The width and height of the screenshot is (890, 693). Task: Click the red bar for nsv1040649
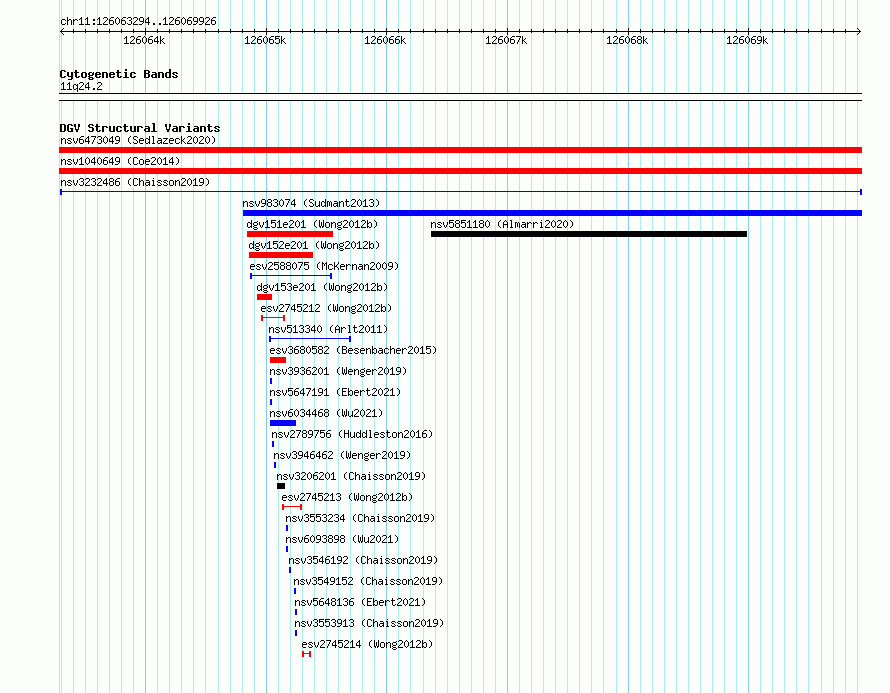(460, 171)
